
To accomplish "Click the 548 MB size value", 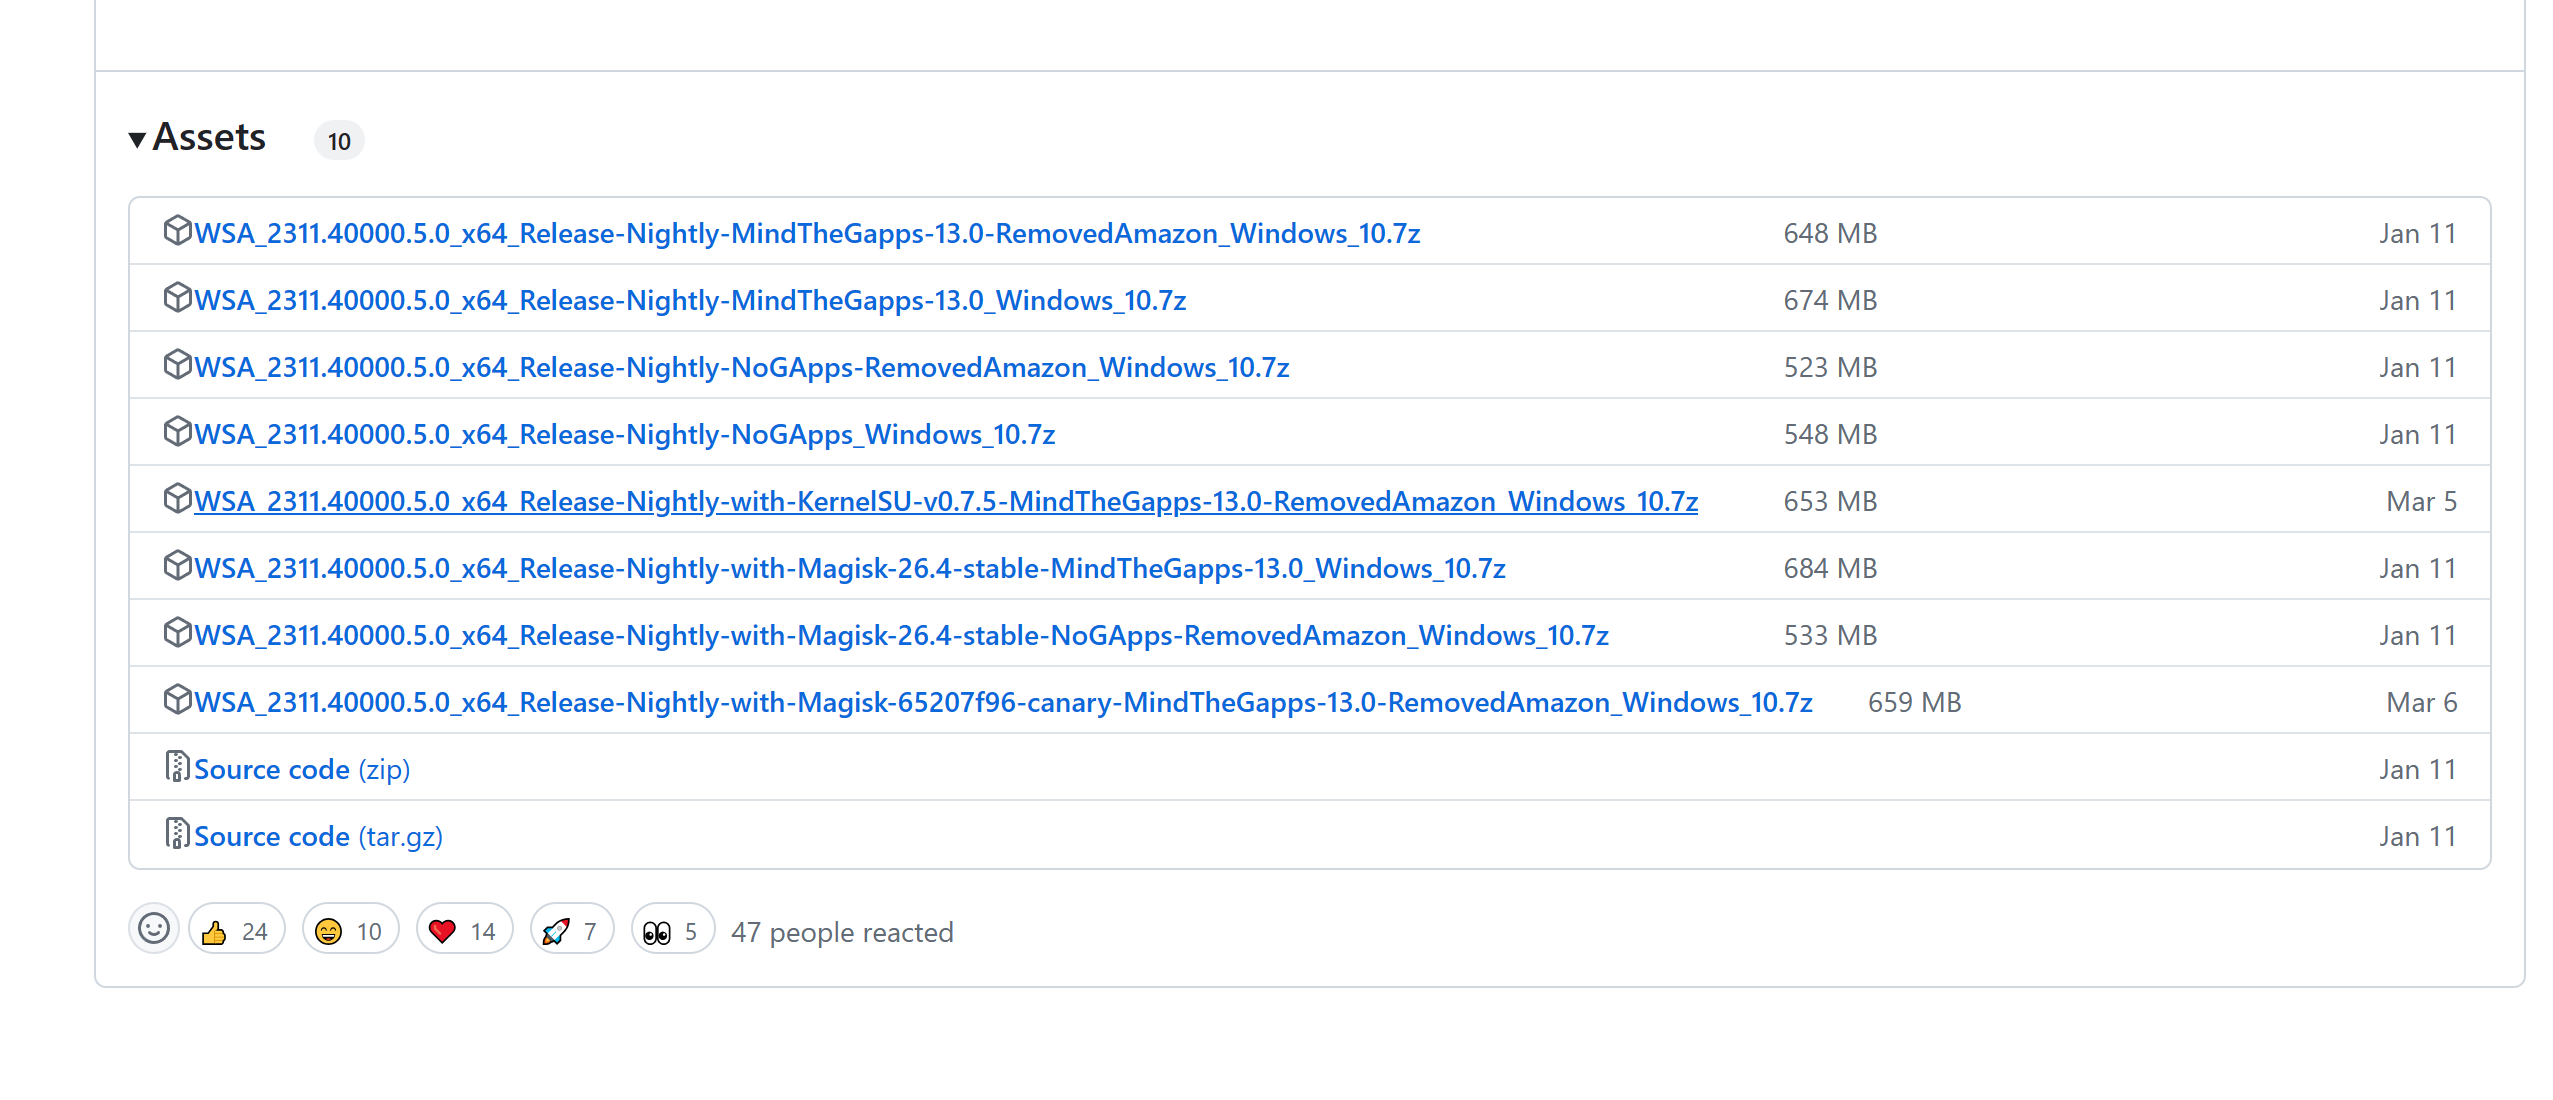I will [1830, 435].
